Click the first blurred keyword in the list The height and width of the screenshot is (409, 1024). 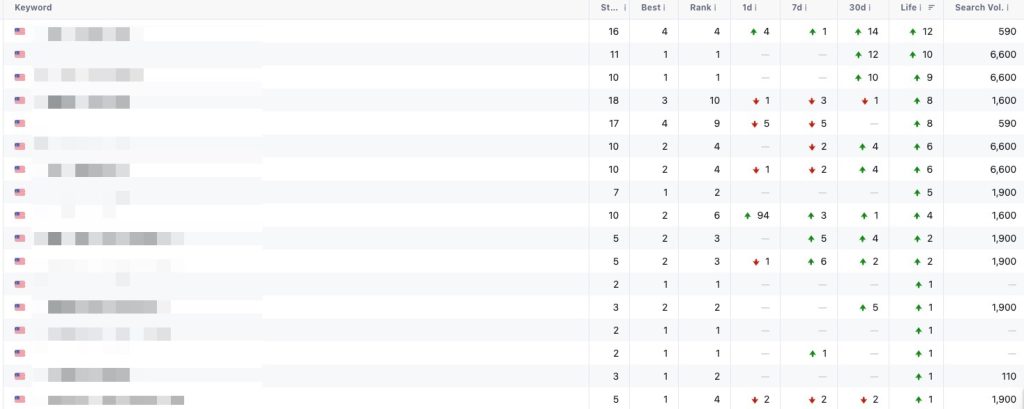point(88,33)
